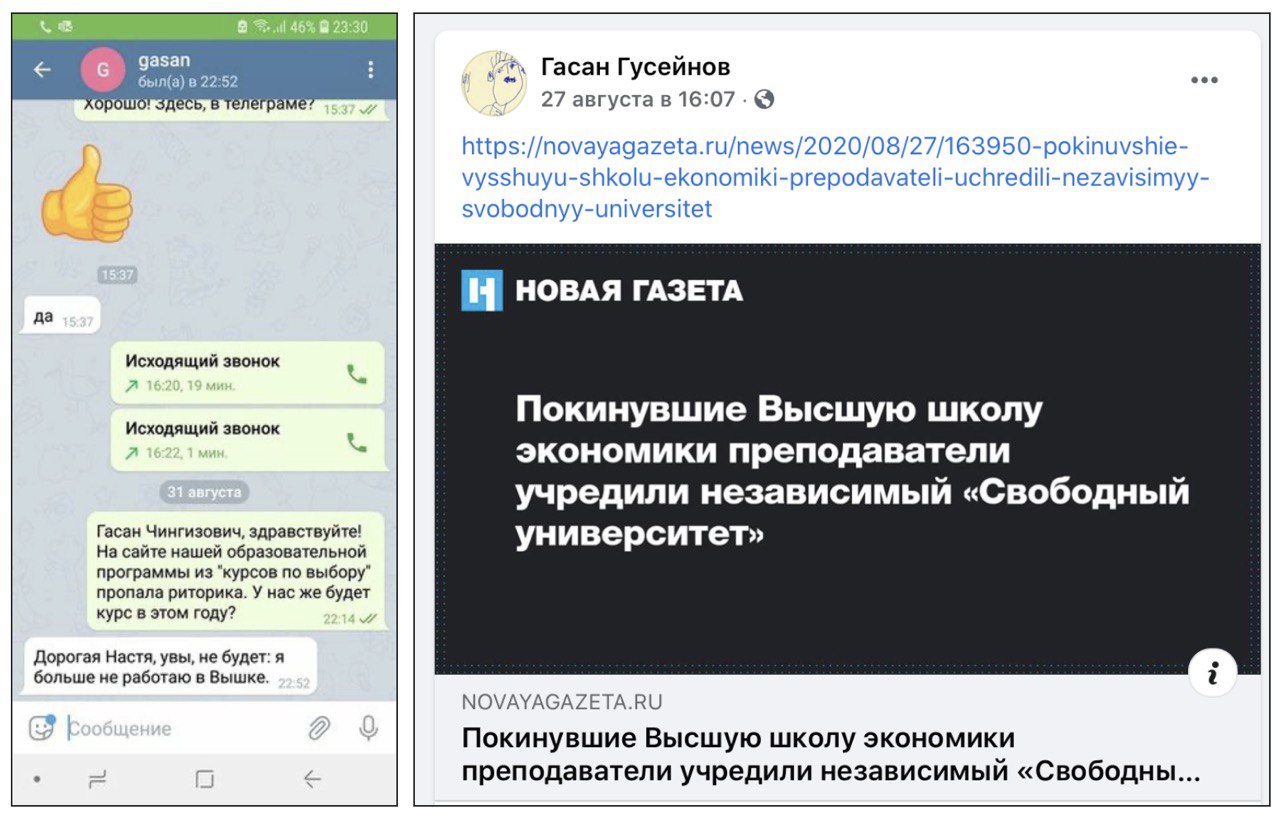Open the post timestamp '27 августа в 16:07'
1280x816 pixels.
point(638,99)
